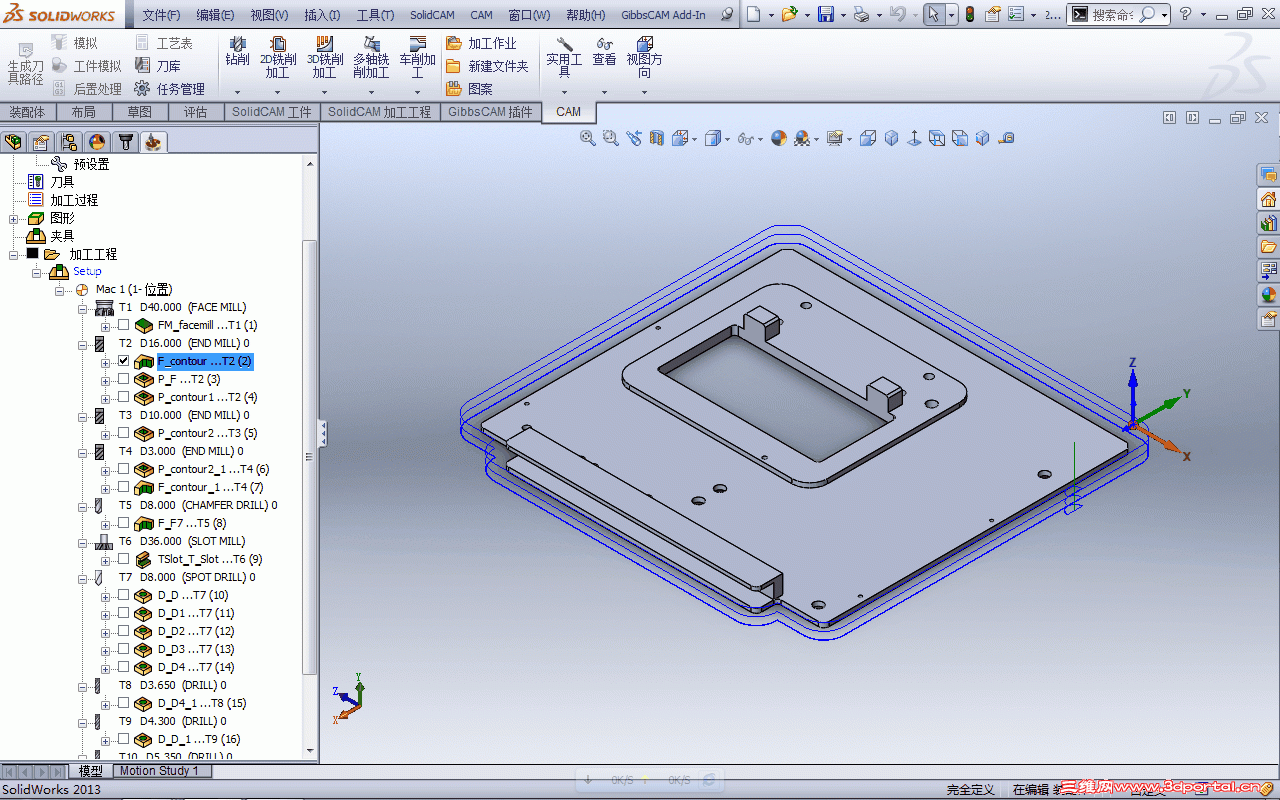
Task: Open the 钻削 dropdown arrow
Action: click(237, 92)
